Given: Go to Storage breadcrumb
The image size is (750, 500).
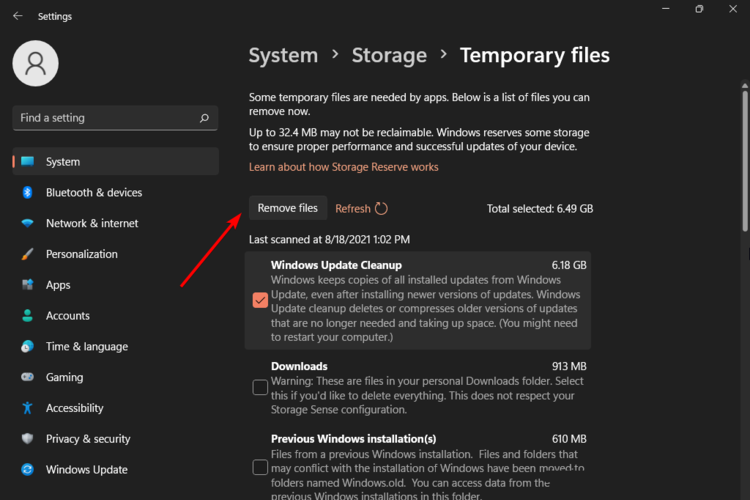Looking at the screenshot, I should [389, 56].
